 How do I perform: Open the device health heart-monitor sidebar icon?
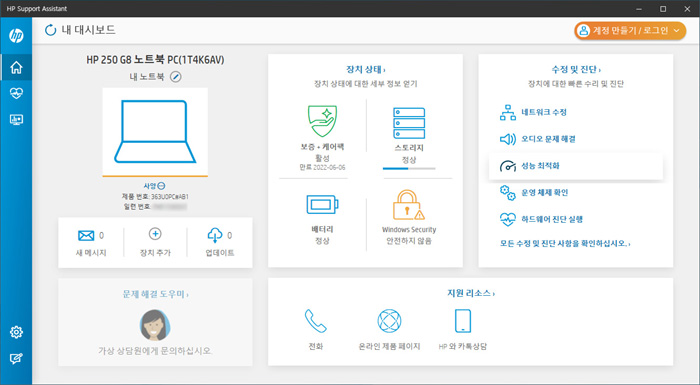[16, 93]
